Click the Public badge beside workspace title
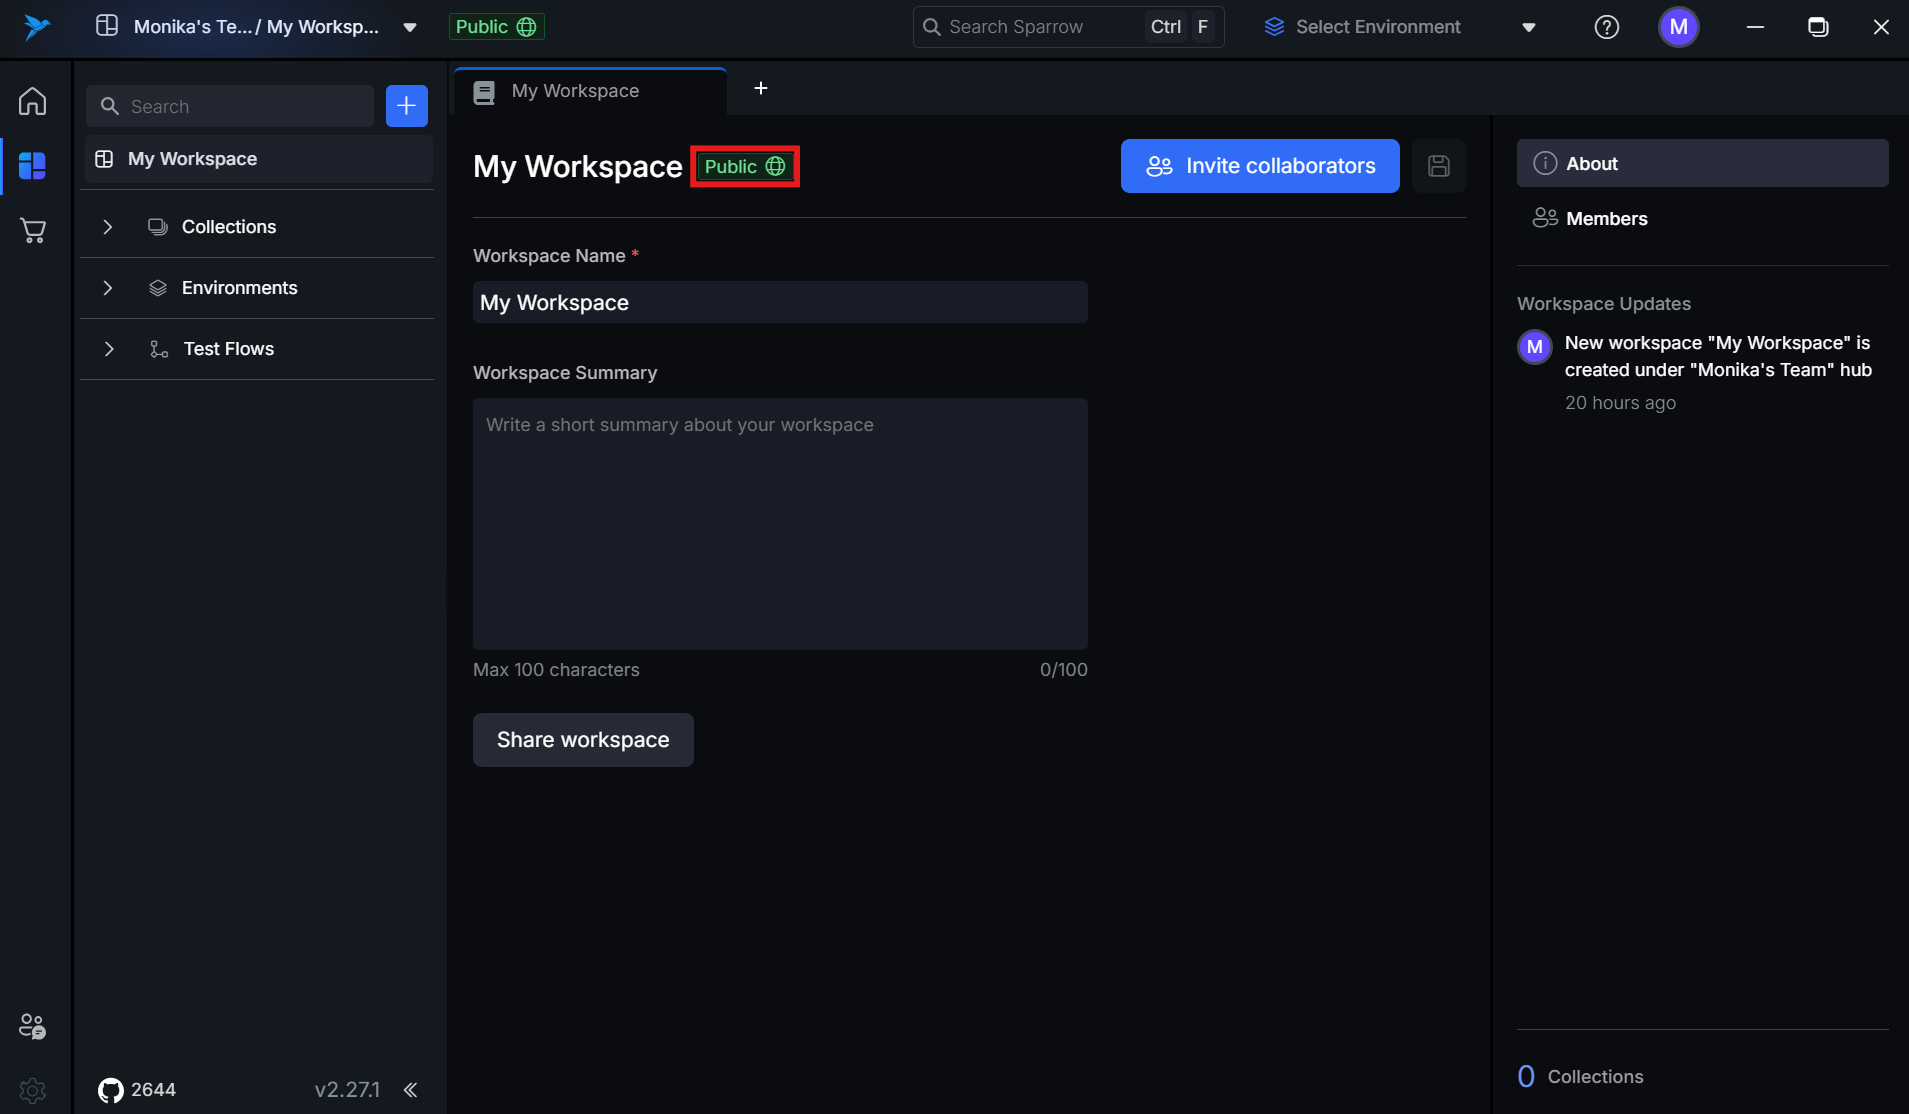The height and width of the screenshot is (1114, 1909). point(745,166)
